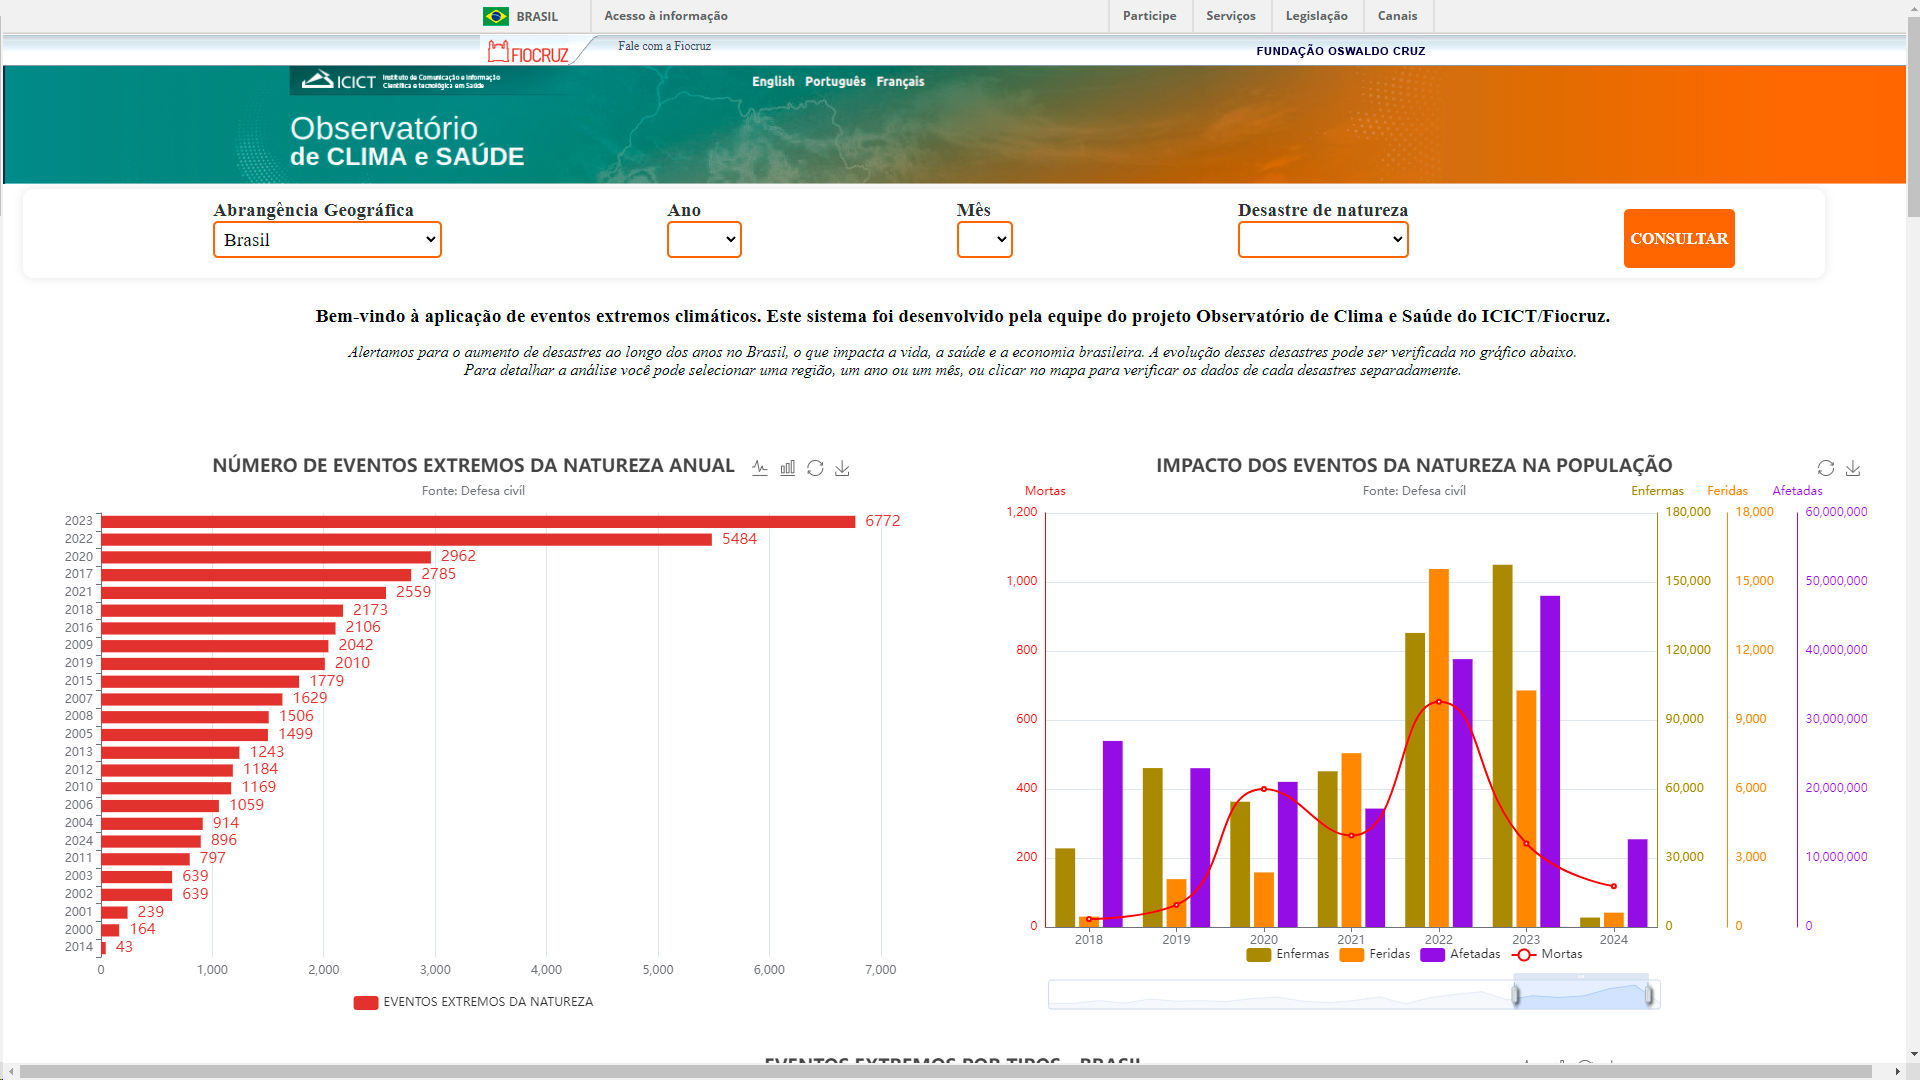Click the 2017 bar with 2785 events
Screen dimensions: 1920x1080
(x=256, y=575)
